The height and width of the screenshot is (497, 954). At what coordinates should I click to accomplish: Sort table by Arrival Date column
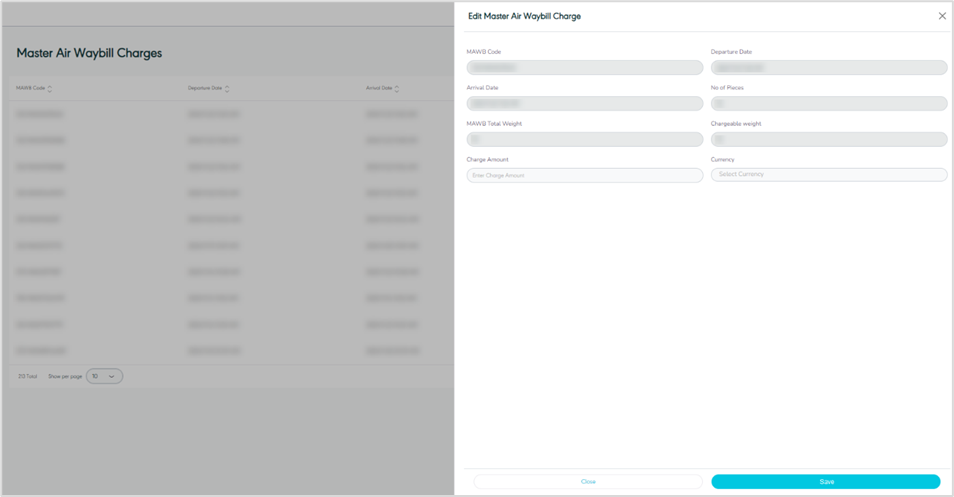point(397,89)
